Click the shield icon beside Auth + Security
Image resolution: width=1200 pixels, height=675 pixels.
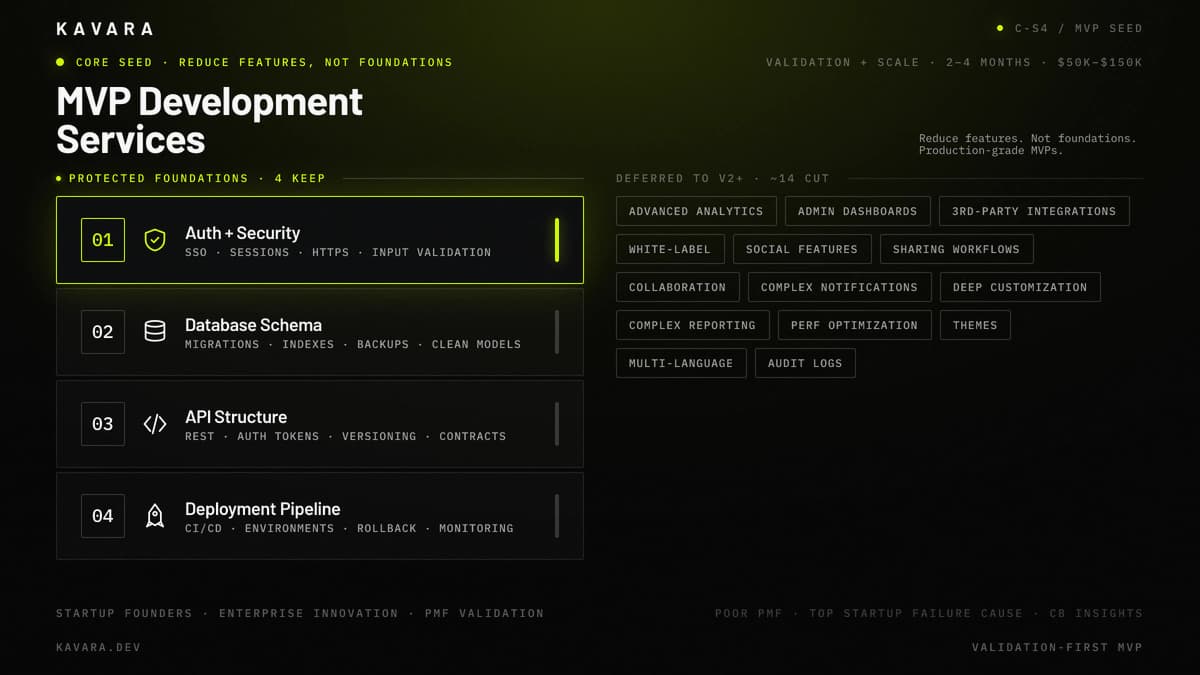coord(154,240)
